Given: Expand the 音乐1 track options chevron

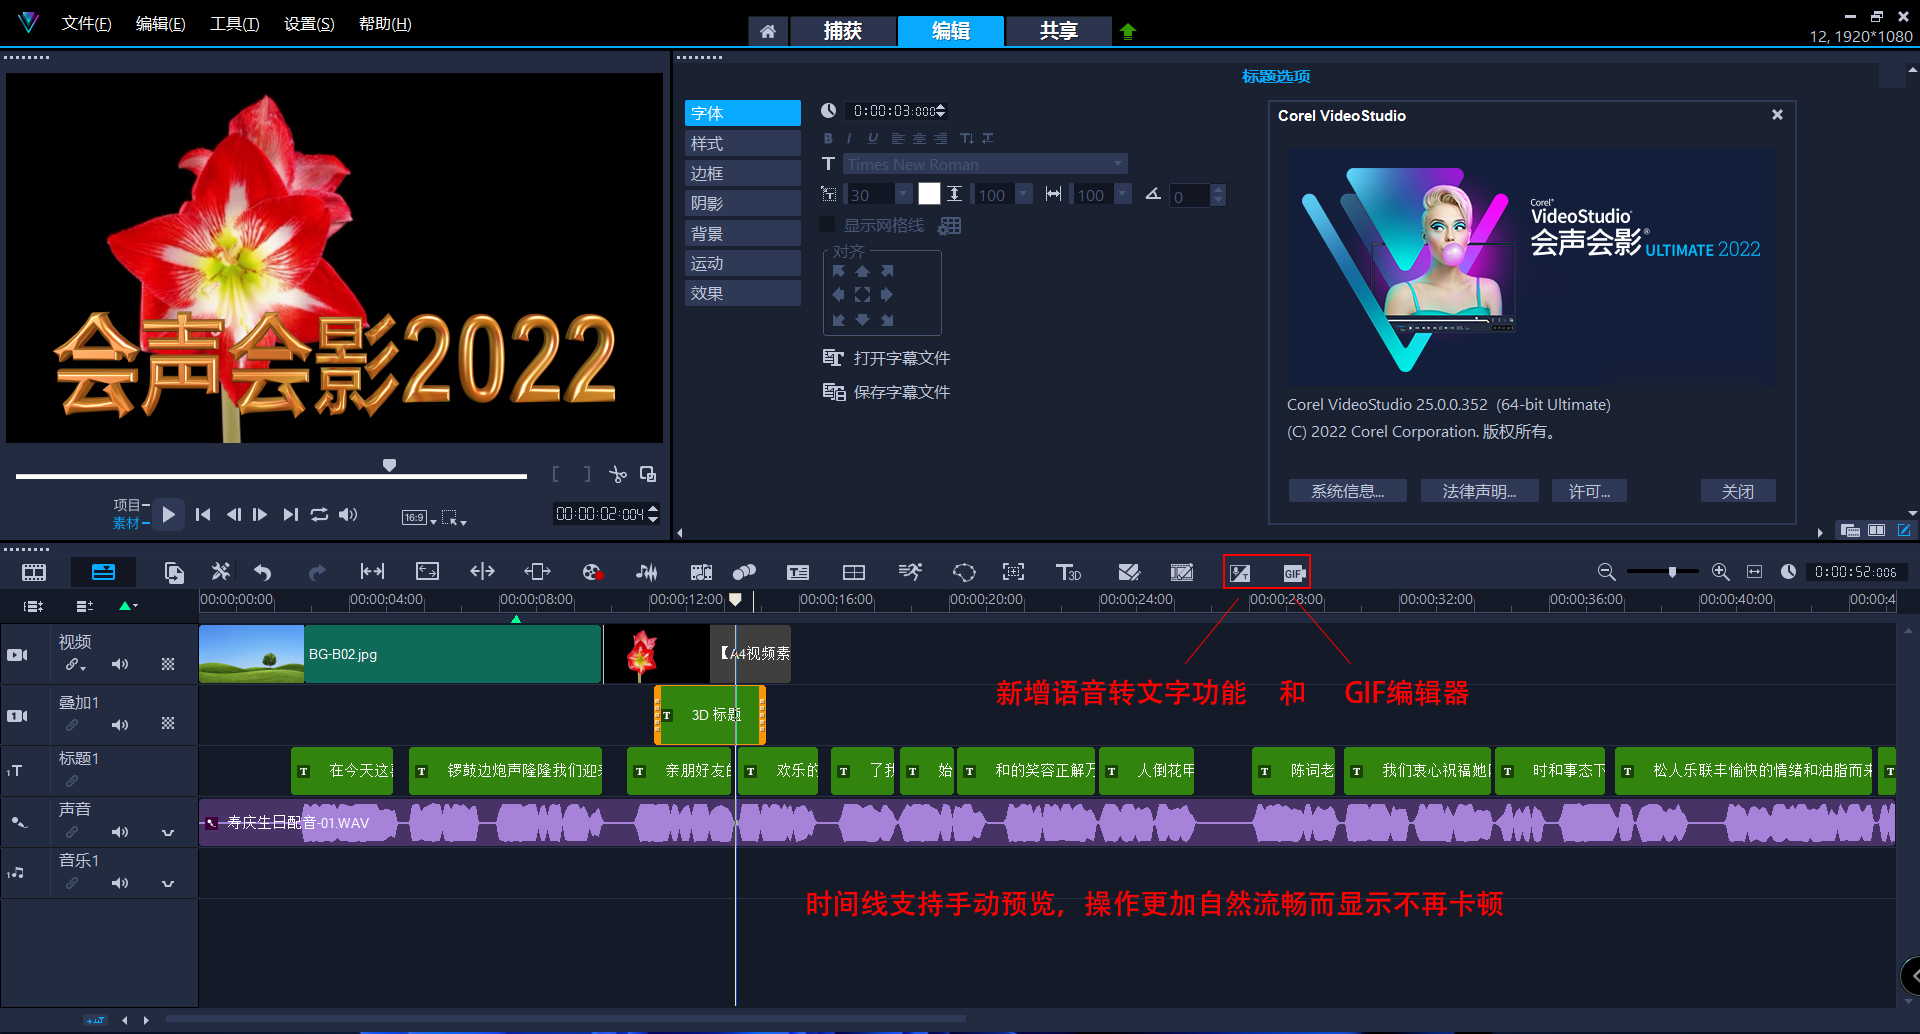Looking at the screenshot, I should [x=168, y=883].
